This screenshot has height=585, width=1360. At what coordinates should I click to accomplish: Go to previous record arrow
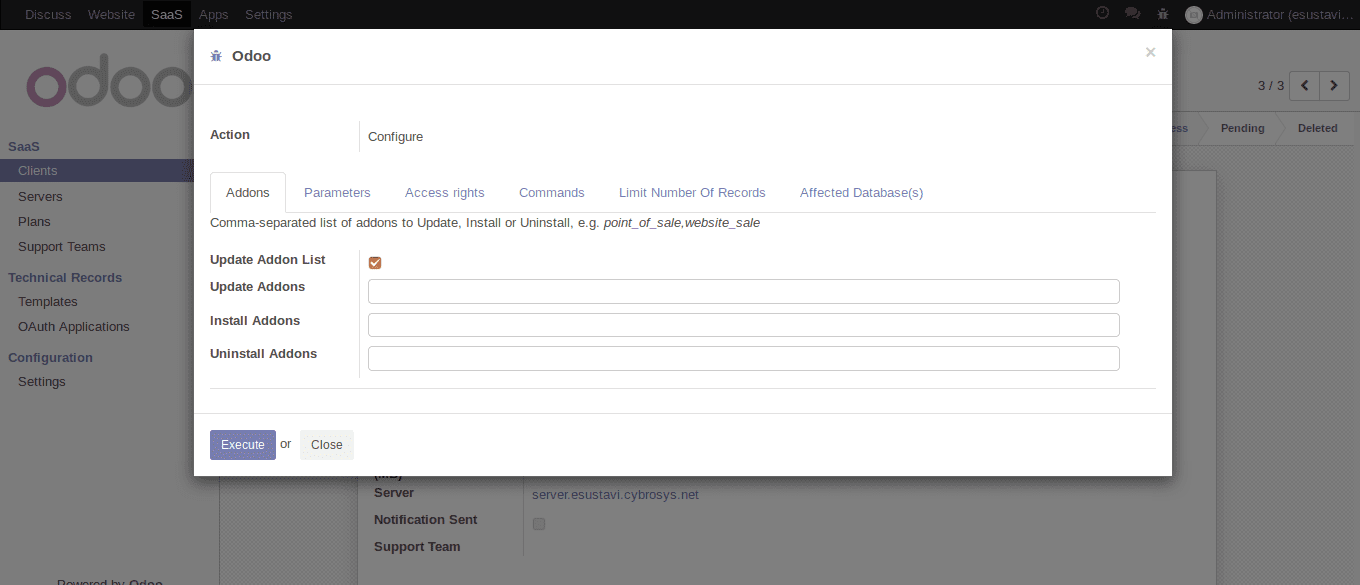[x=1304, y=86]
